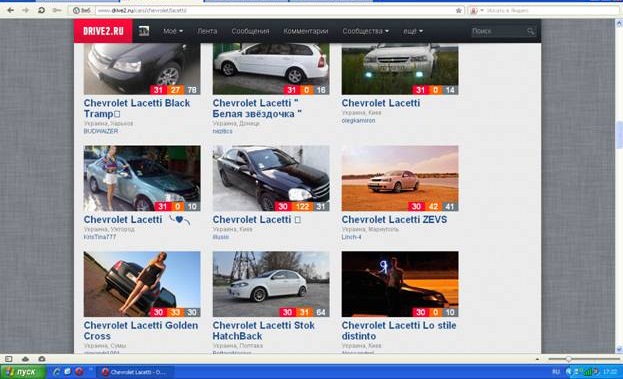
Task: Open the DRIVE2.RU logo home link
Action: tap(103, 31)
